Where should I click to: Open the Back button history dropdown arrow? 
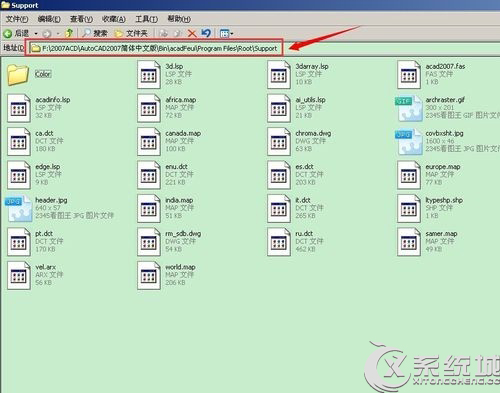[36, 34]
